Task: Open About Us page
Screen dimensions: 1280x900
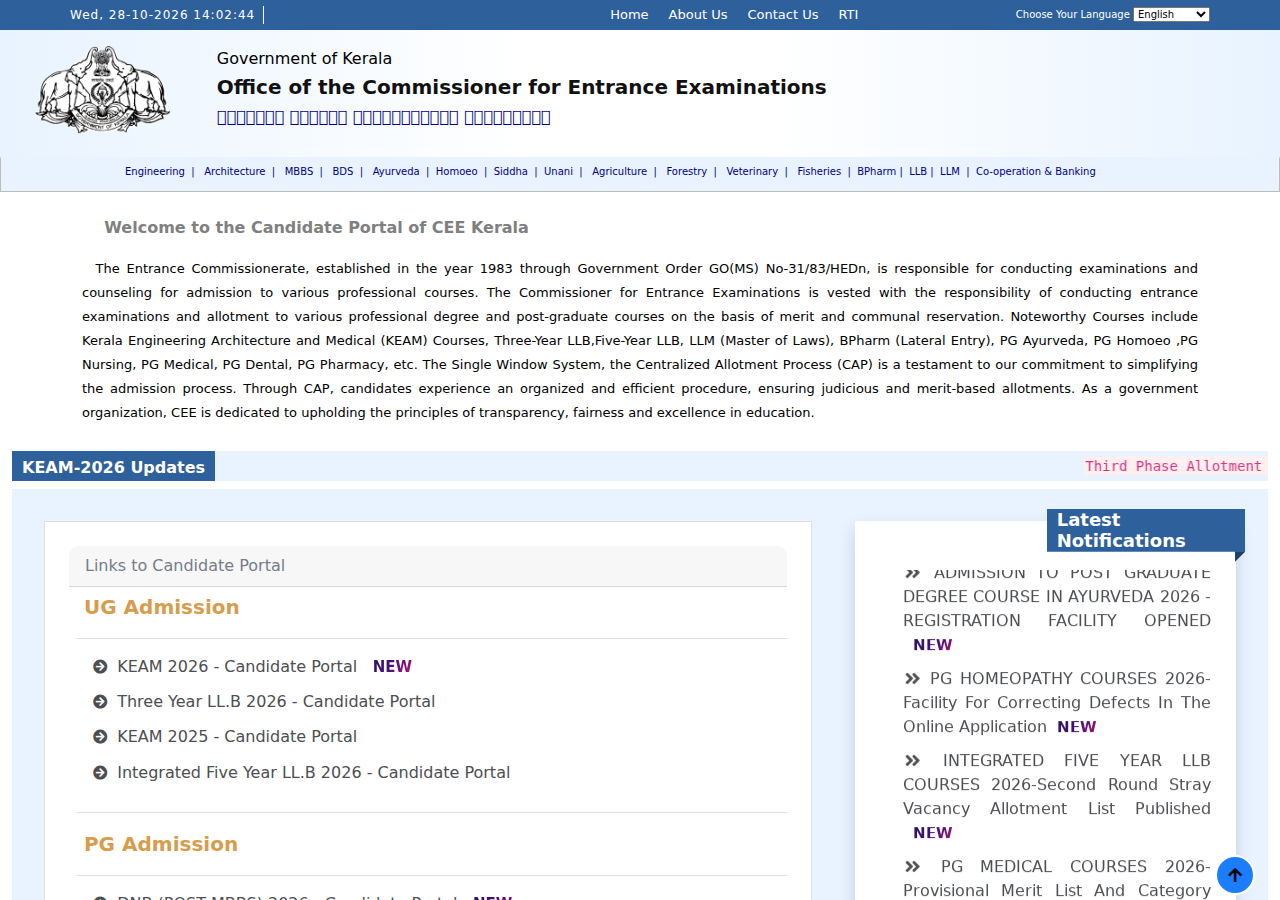Action: pos(698,14)
